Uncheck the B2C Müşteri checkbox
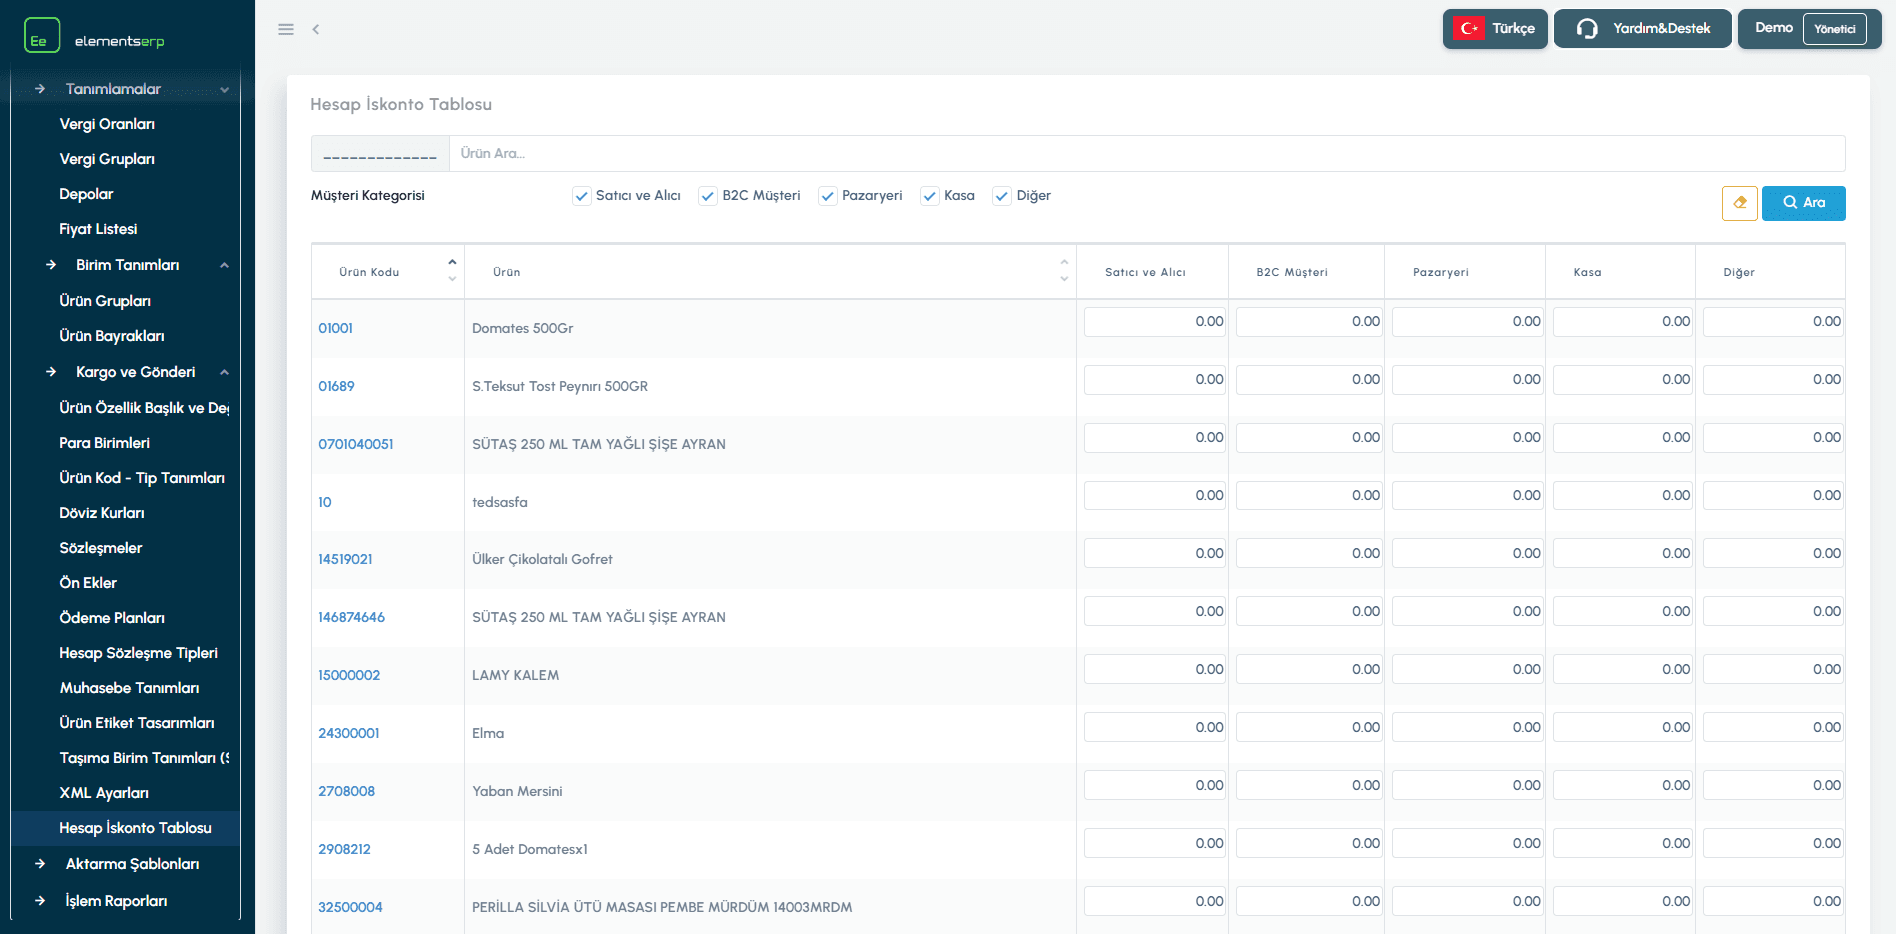This screenshot has width=1896, height=934. point(708,196)
